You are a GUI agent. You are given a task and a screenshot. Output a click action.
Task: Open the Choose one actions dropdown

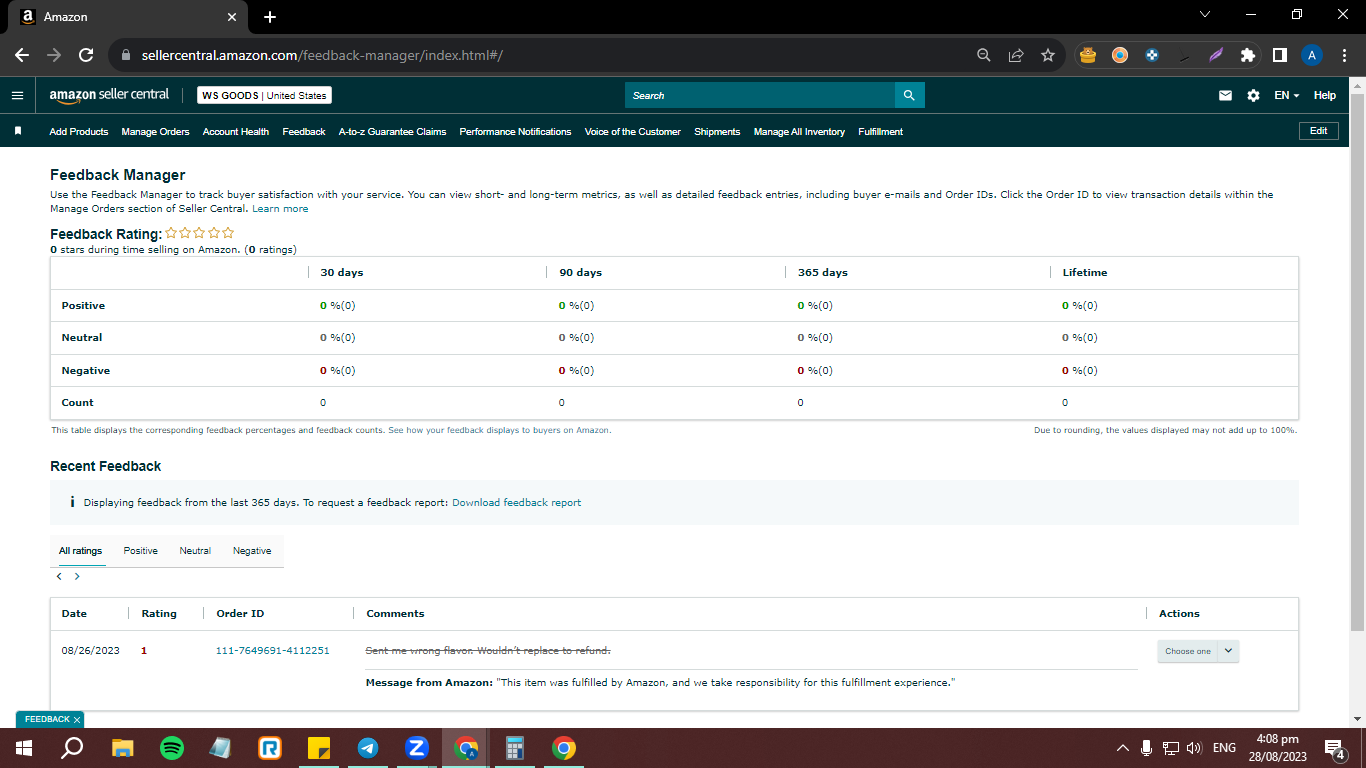point(1198,651)
